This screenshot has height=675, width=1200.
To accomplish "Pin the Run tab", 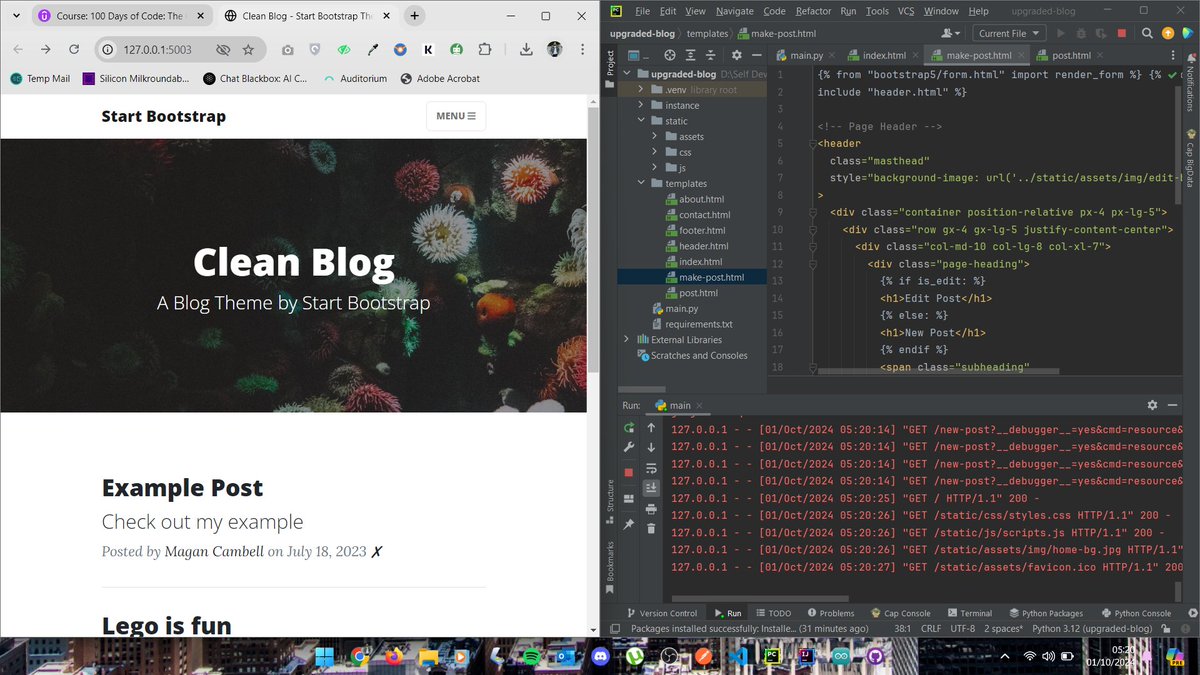I will click(x=628, y=523).
